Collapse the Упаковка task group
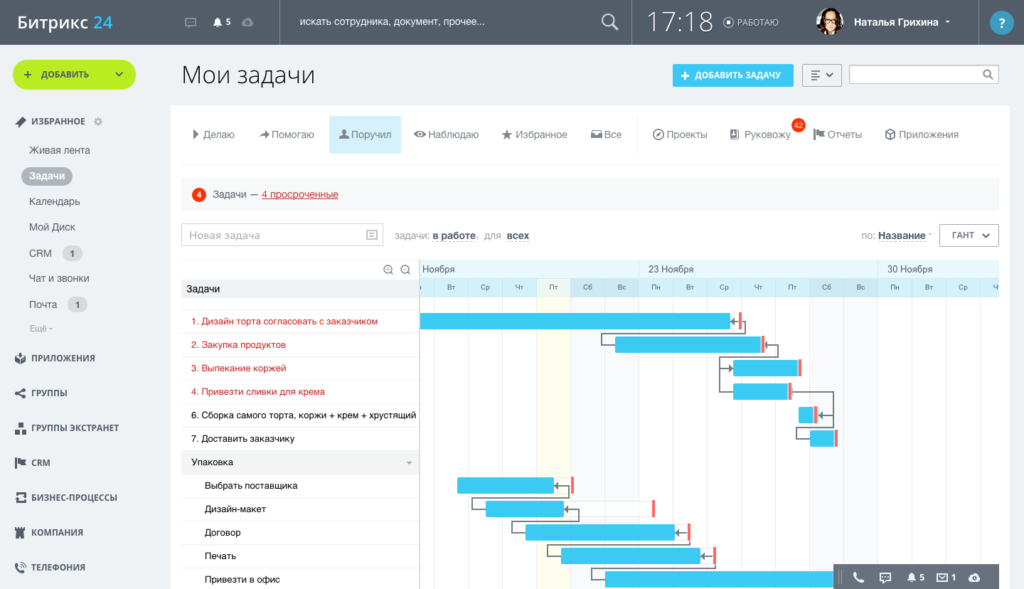Screen dimensions: 1024x589 pyautogui.click(x=408, y=463)
